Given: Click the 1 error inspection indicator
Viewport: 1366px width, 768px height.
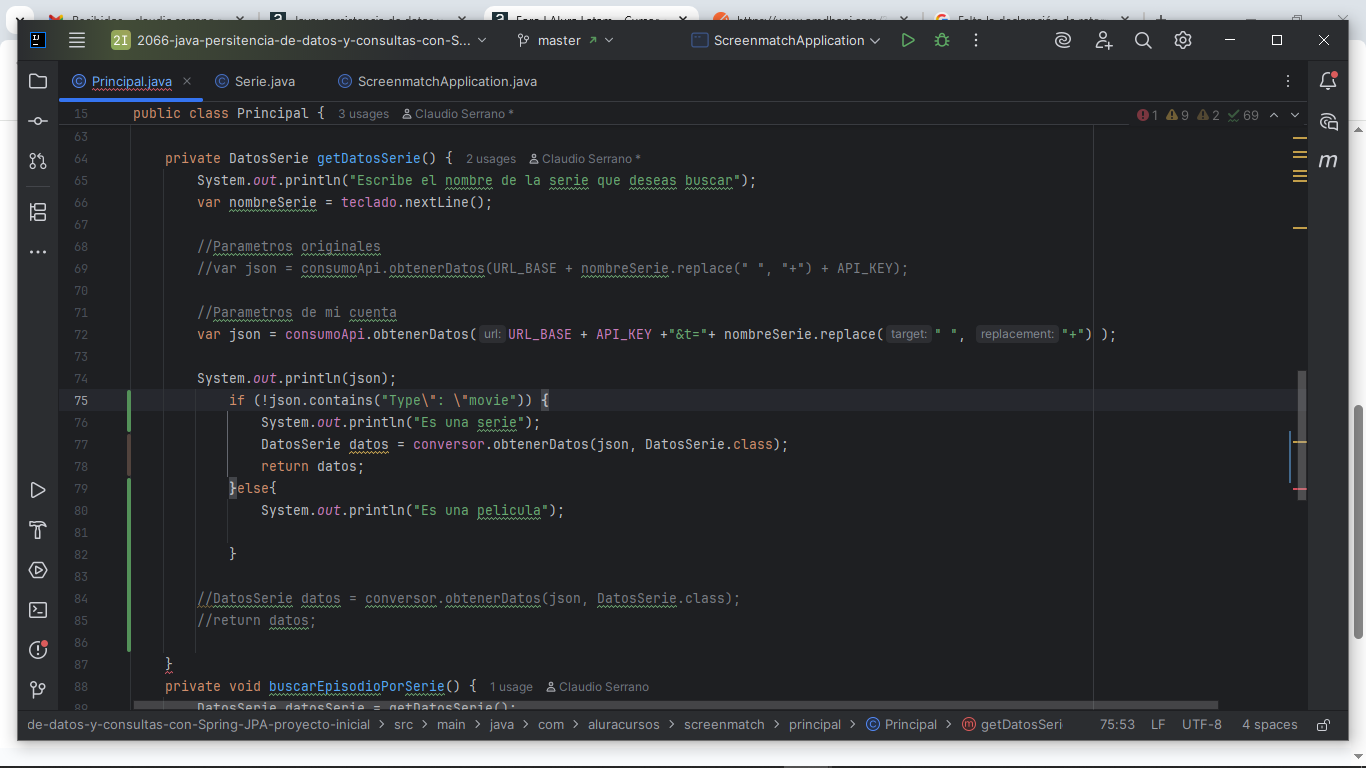Looking at the screenshot, I should pos(1147,115).
